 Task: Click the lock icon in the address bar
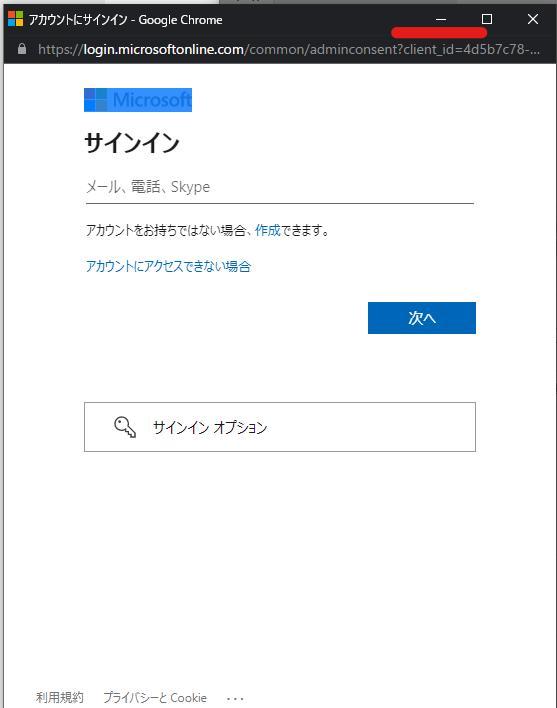click(x=22, y=49)
